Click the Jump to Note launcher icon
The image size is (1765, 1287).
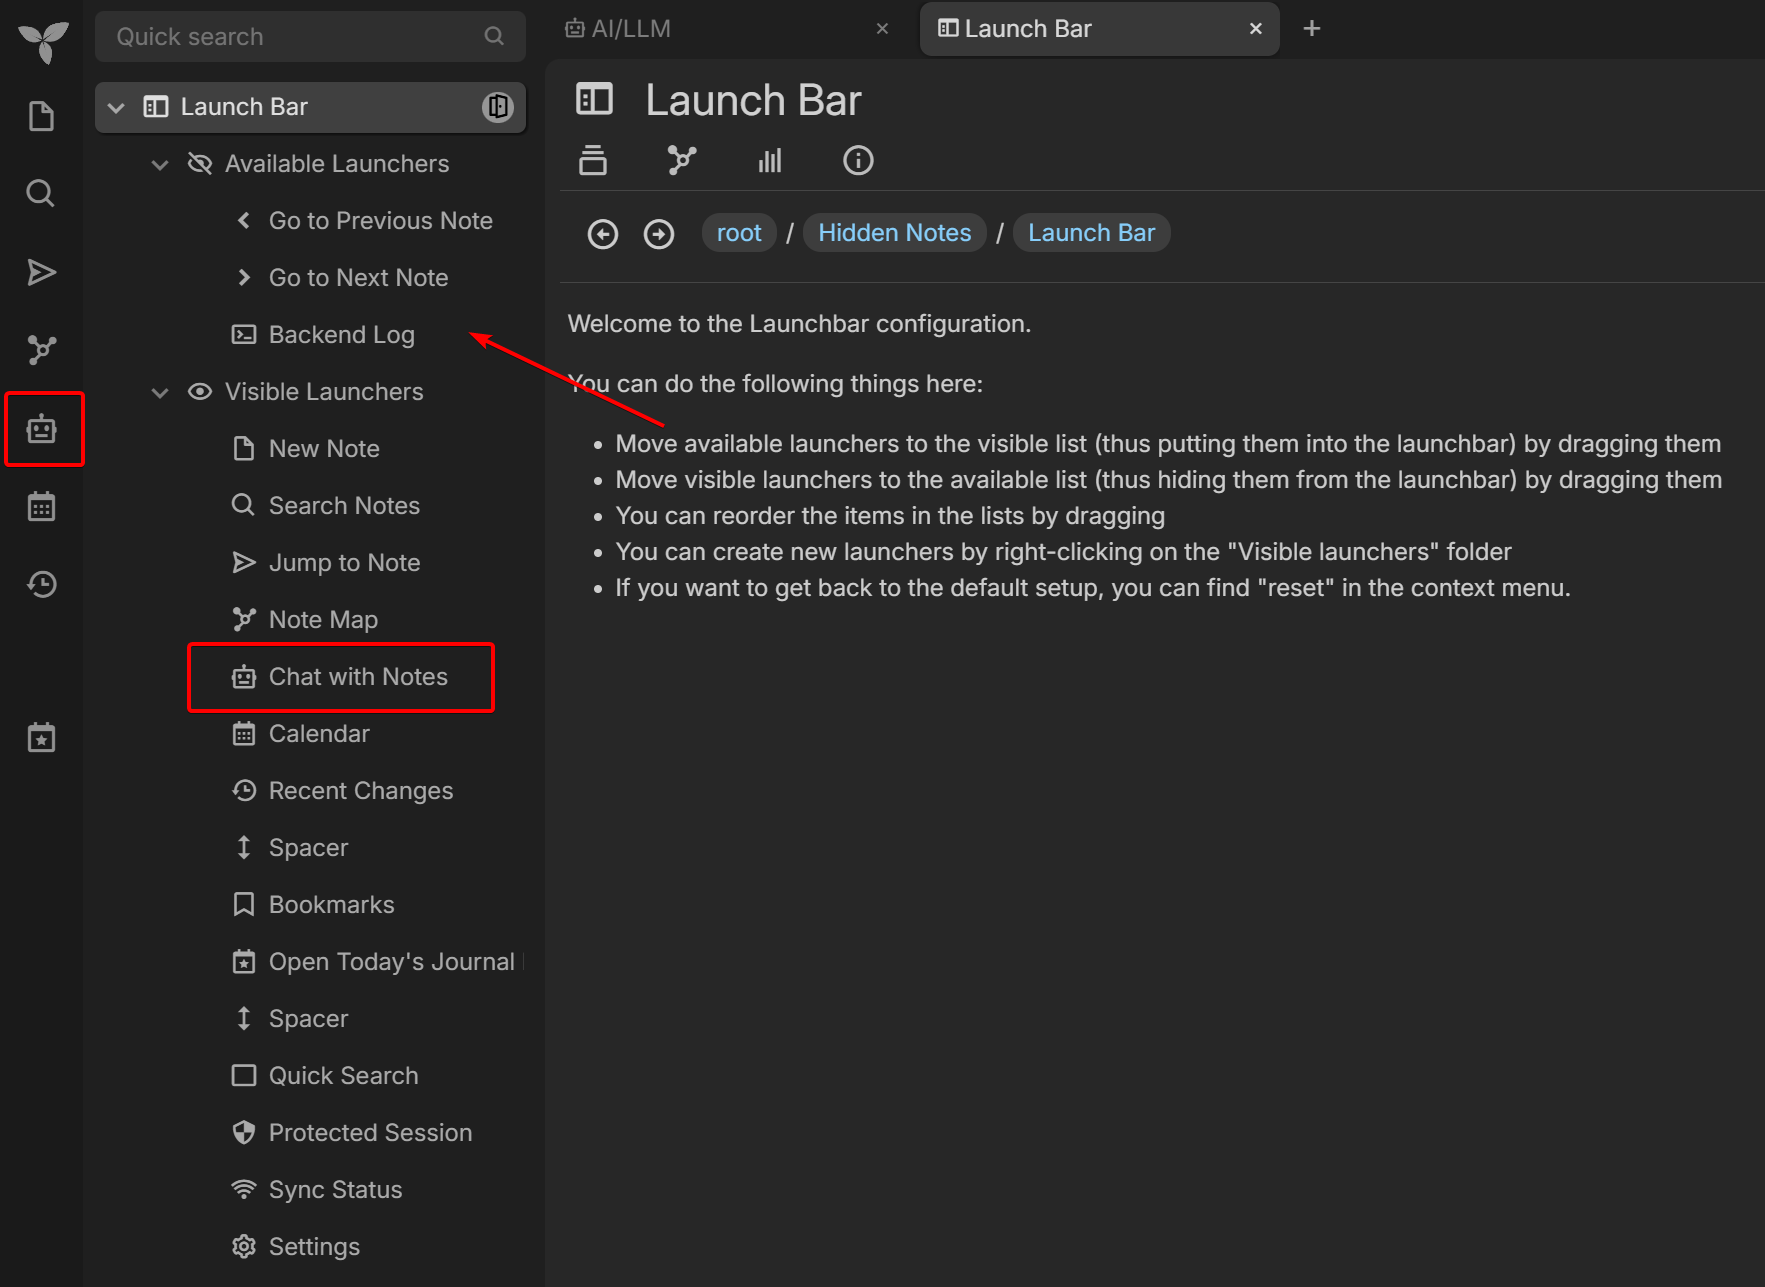41,272
